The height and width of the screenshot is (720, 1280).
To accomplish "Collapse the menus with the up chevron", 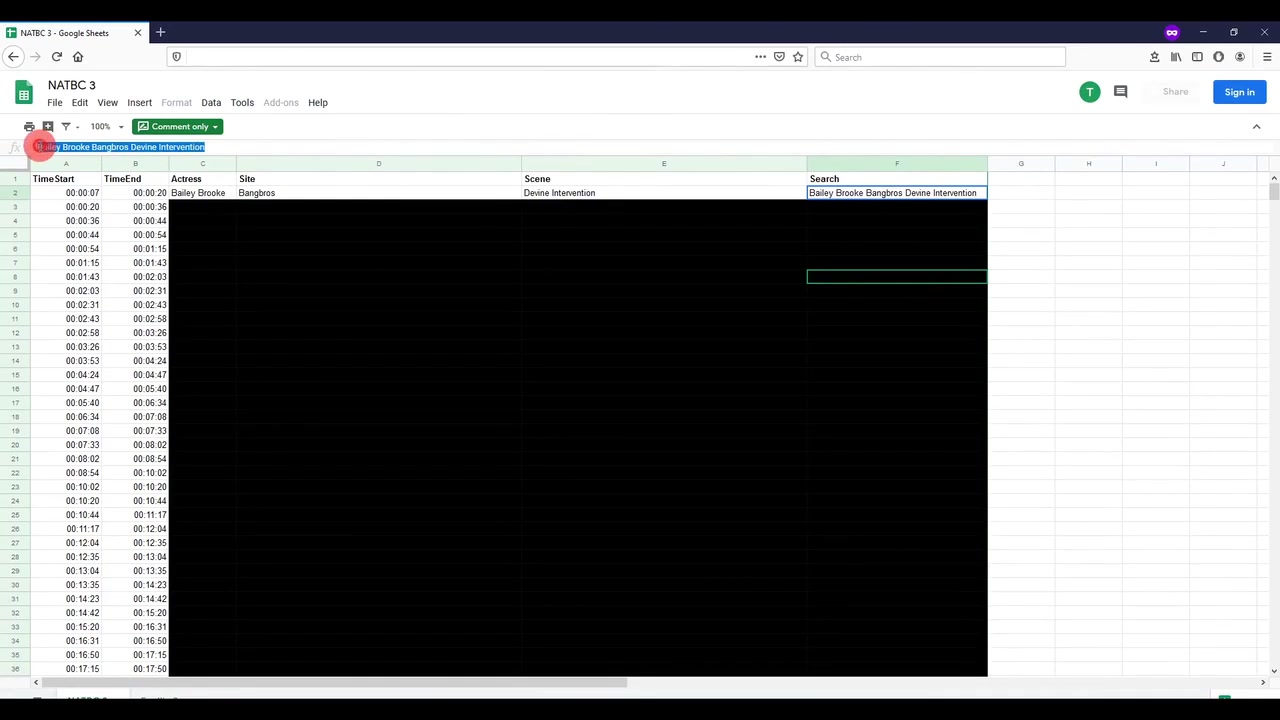I will 1256,127.
